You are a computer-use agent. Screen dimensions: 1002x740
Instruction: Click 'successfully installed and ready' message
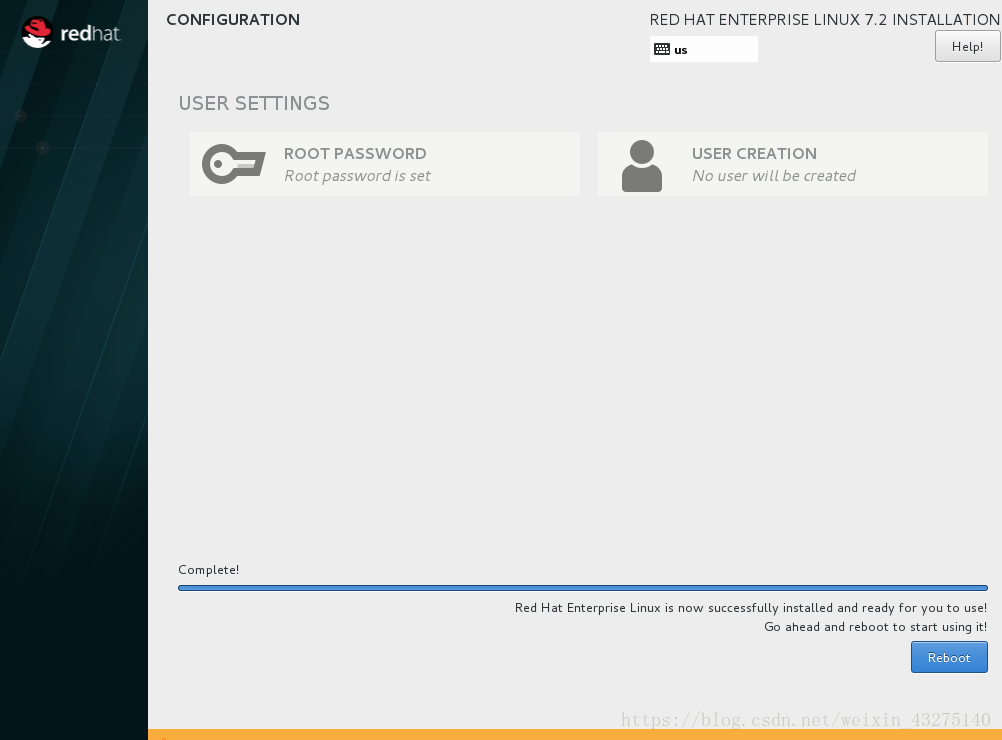(751, 608)
